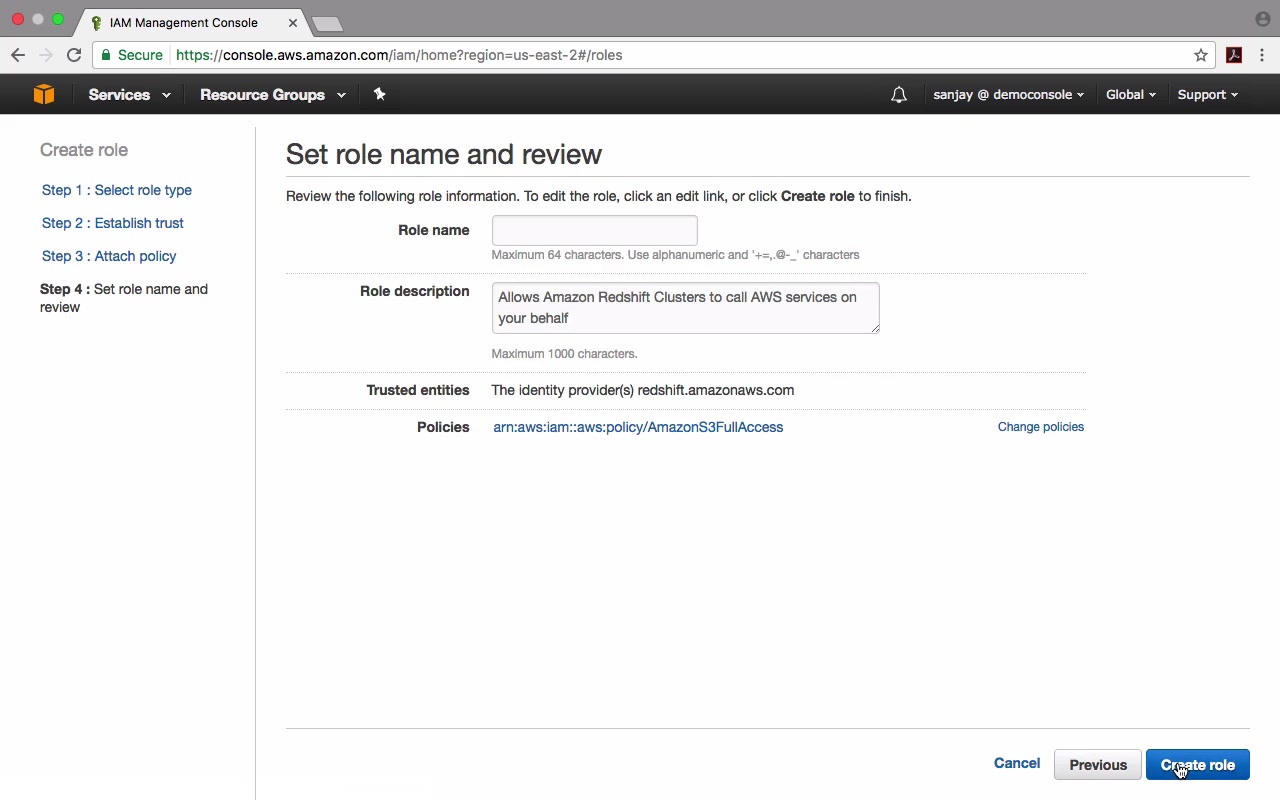Go to Step 1 : Select role type

pyautogui.click(x=117, y=190)
